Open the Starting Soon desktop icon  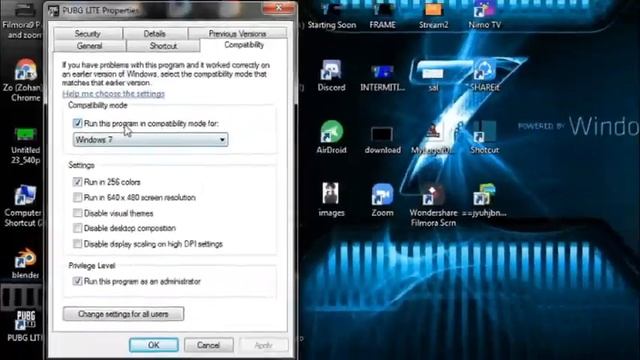click(x=331, y=16)
